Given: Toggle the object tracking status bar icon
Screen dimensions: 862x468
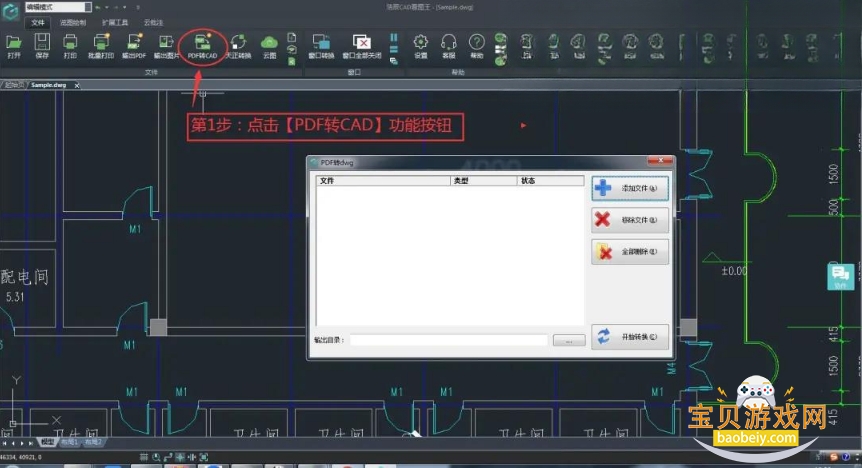Looking at the screenshot, I should coord(192,457).
